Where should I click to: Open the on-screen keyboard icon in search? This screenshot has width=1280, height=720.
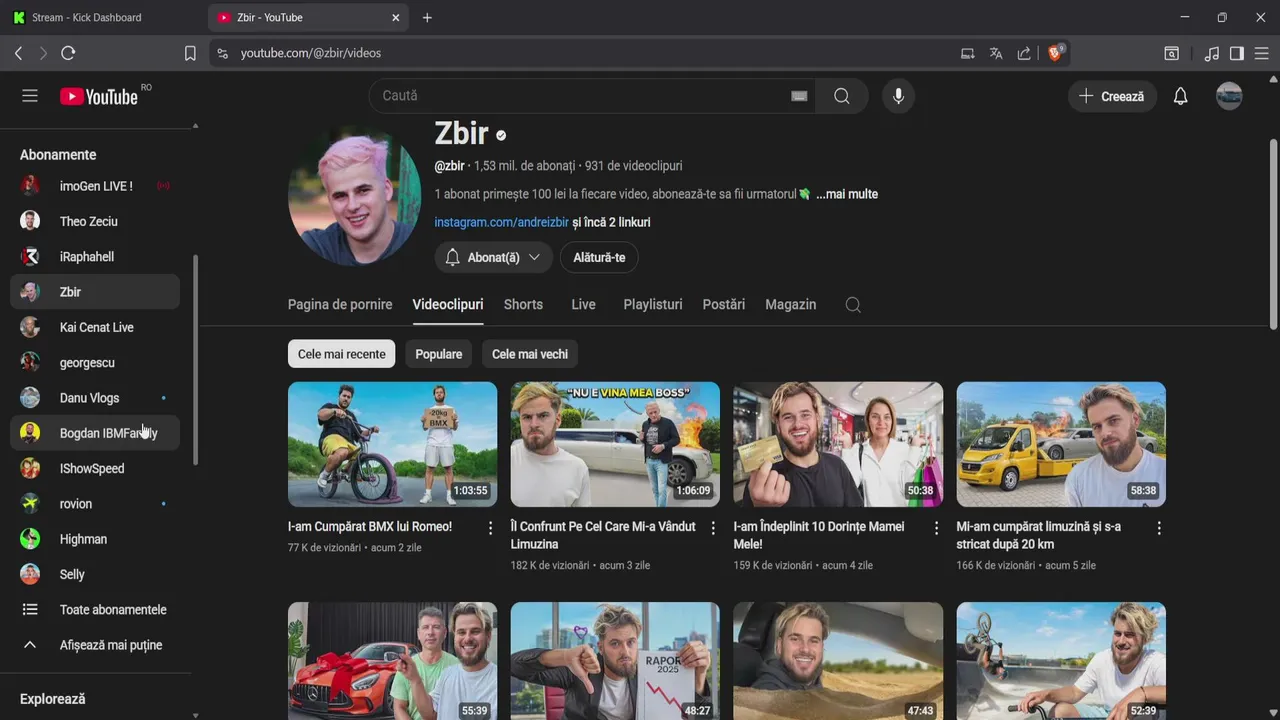tap(799, 96)
